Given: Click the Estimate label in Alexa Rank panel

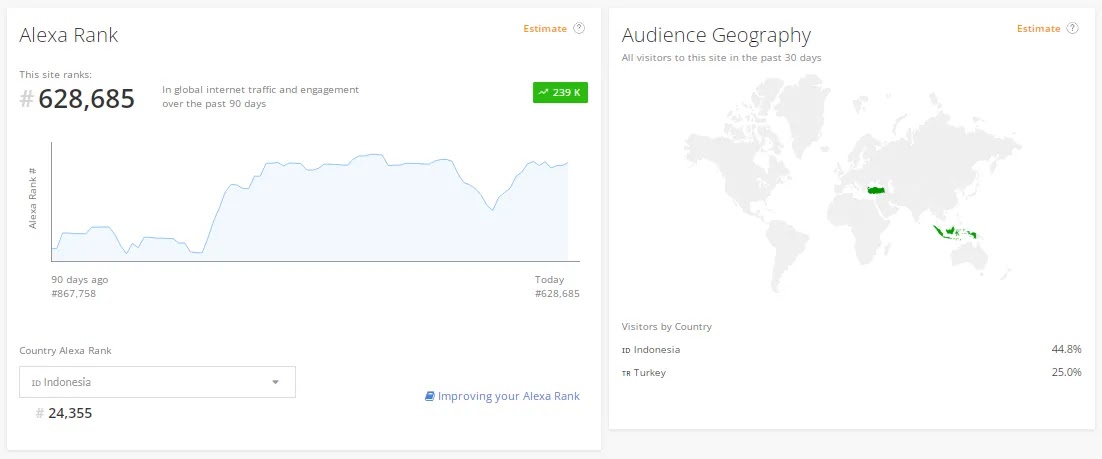Looking at the screenshot, I should pyautogui.click(x=545, y=29).
